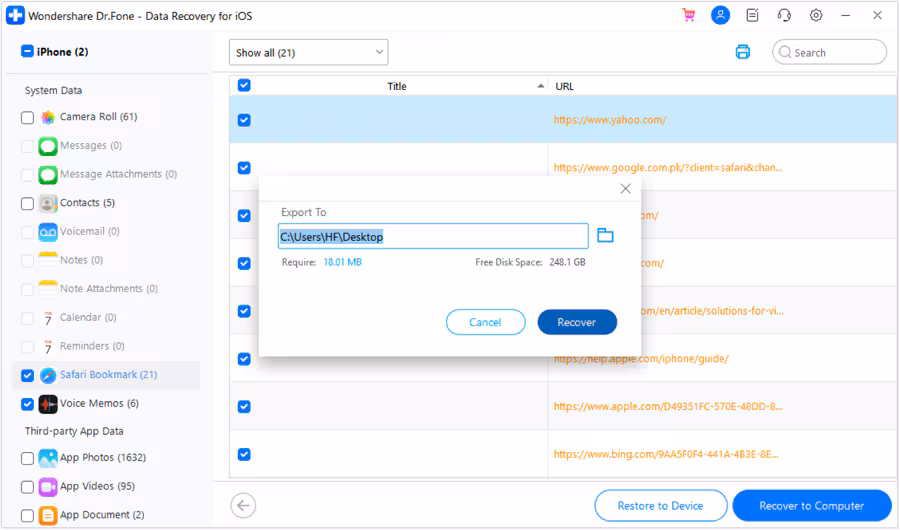Click the Note Attachments icon
Image resolution: width=900 pixels, height=530 pixels.
tap(48, 289)
